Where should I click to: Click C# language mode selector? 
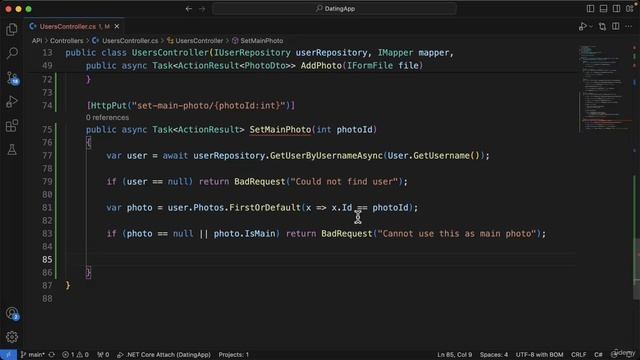click(x=598, y=355)
